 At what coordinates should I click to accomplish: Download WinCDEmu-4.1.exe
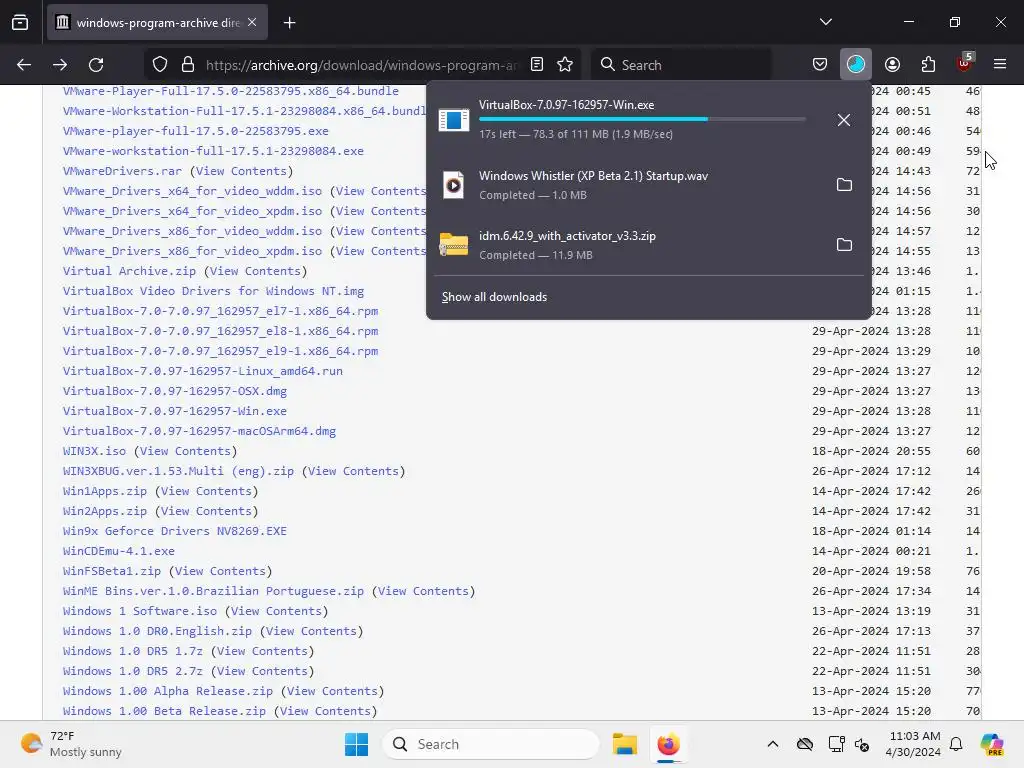coord(119,551)
